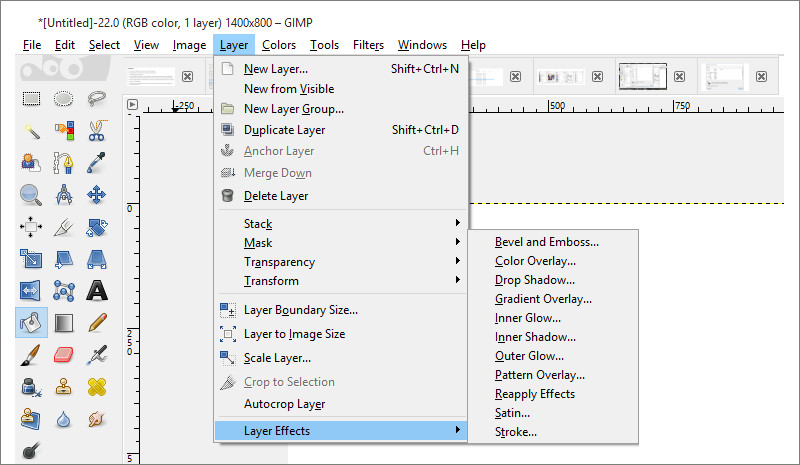Click Drop Shadow in Layer Effects
800x465 pixels.
(x=535, y=280)
